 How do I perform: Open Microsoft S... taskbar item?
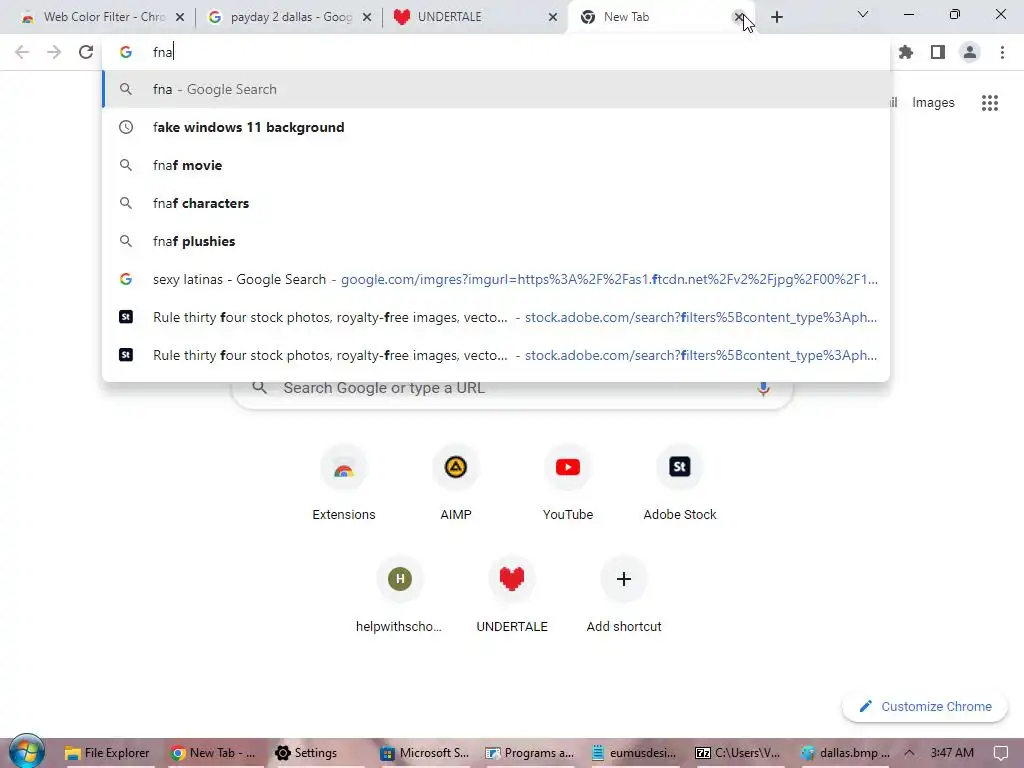pos(426,753)
